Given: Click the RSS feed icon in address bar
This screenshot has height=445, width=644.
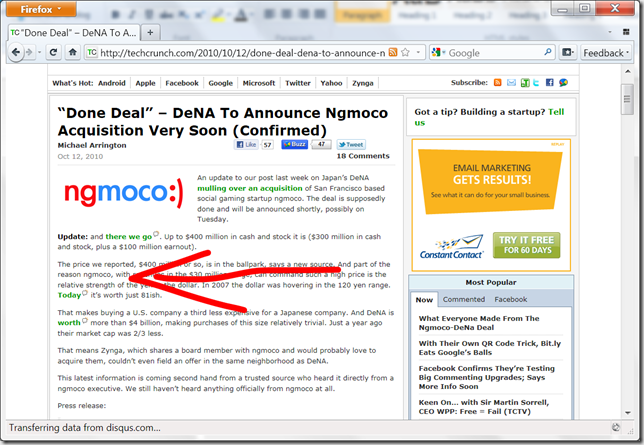Looking at the screenshot, I should pyautogui.click(x=393, y=52).
